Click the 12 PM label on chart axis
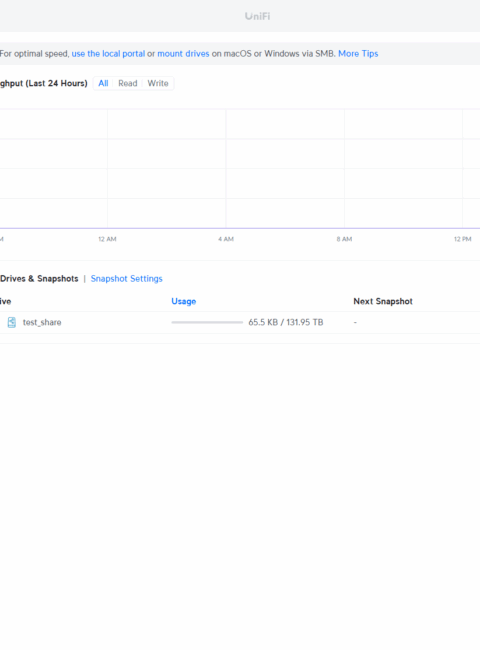Image resolution: width=480 pixels, height=650 pixels. pos(463,239)
